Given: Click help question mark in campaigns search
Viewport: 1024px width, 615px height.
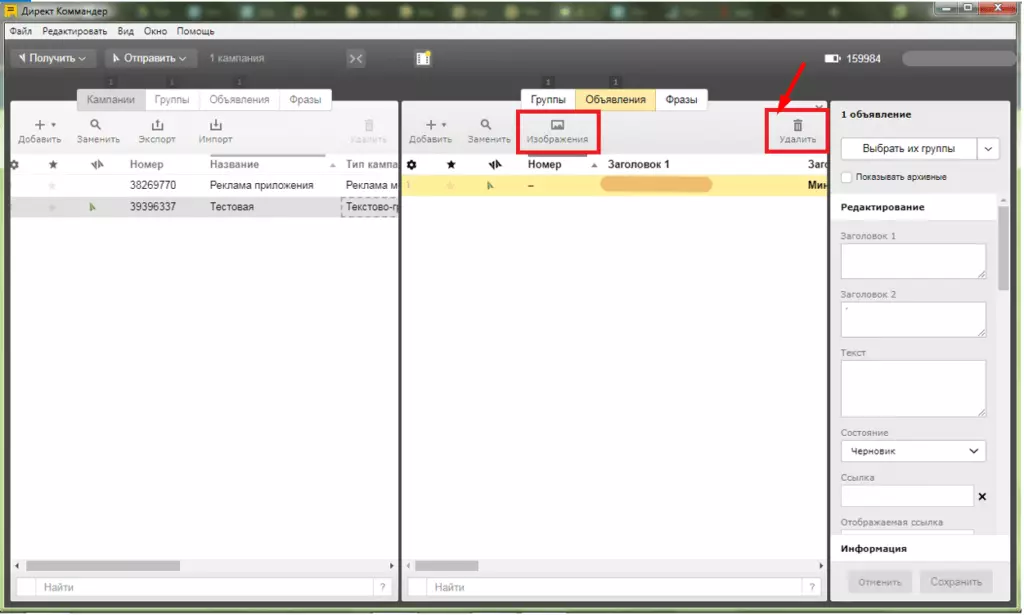Looking at the screenshot, I should tap(383, 587).
